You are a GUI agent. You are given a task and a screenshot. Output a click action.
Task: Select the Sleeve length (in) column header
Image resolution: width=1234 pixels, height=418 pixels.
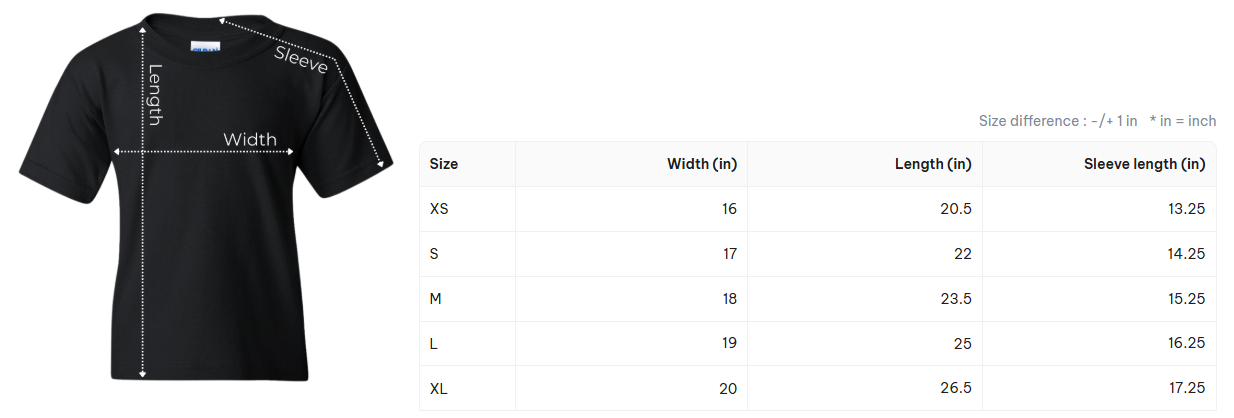tap(1144, 164)
